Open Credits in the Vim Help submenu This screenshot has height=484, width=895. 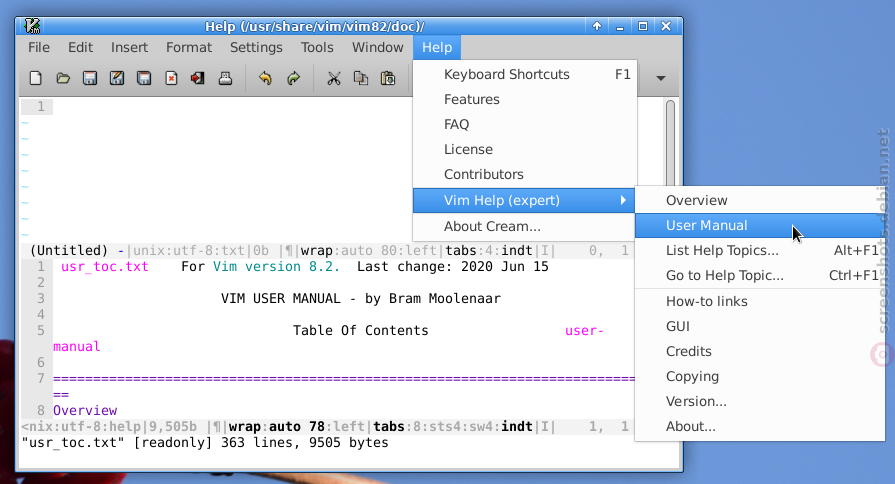[x=760, y=352]
